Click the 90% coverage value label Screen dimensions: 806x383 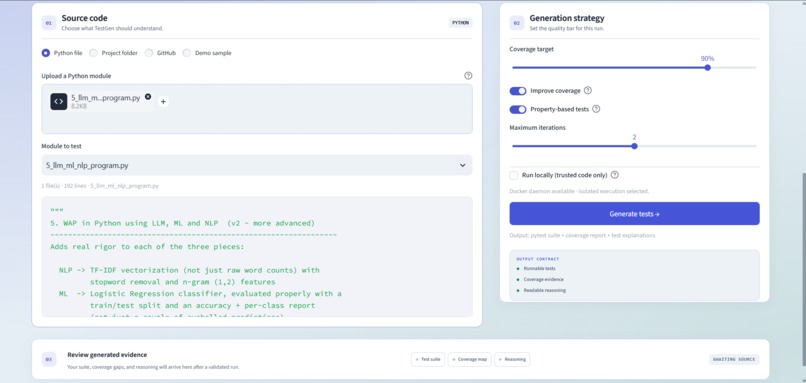[707, 59]
